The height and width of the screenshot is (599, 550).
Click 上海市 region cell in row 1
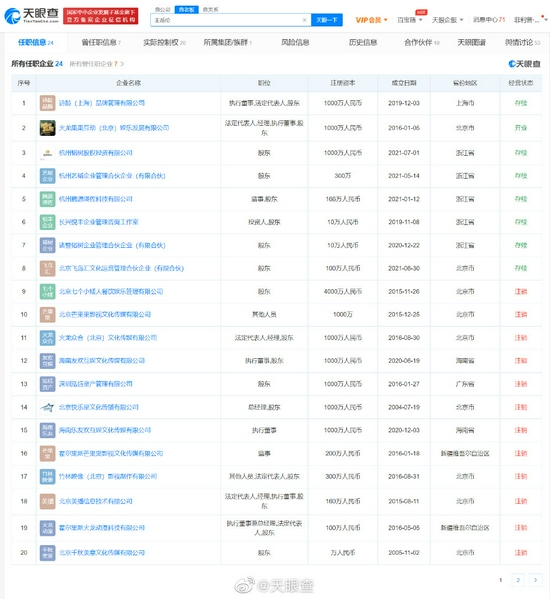click(x=465, y=103)
